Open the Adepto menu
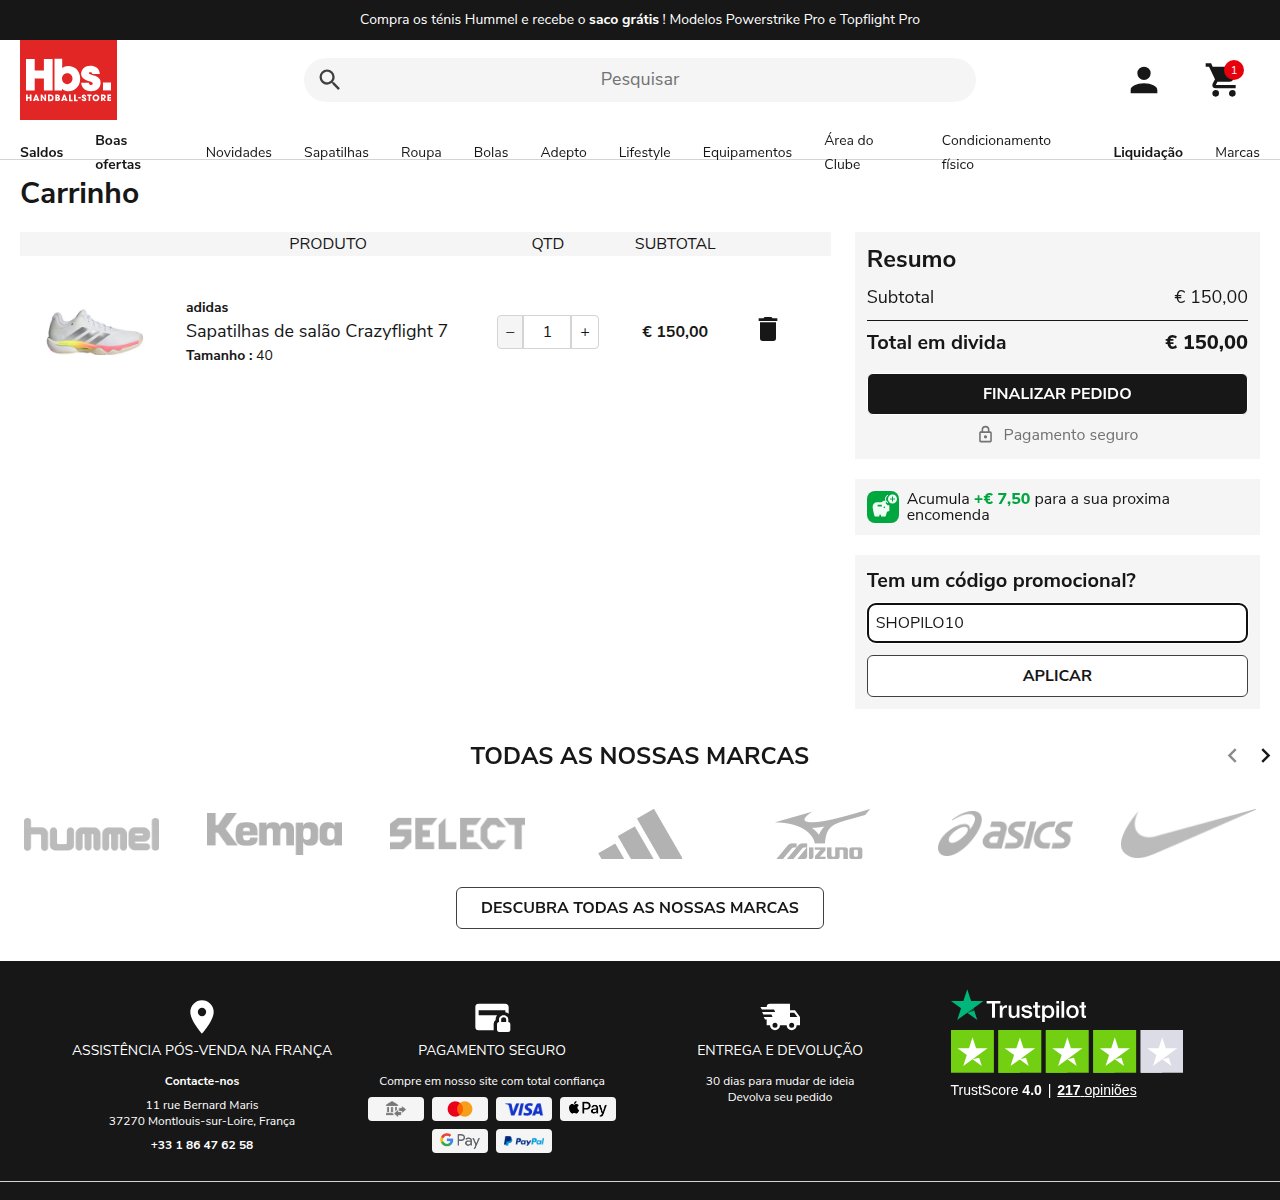The width and height of the screenshot is (1280, 1200). click(564, 152)
